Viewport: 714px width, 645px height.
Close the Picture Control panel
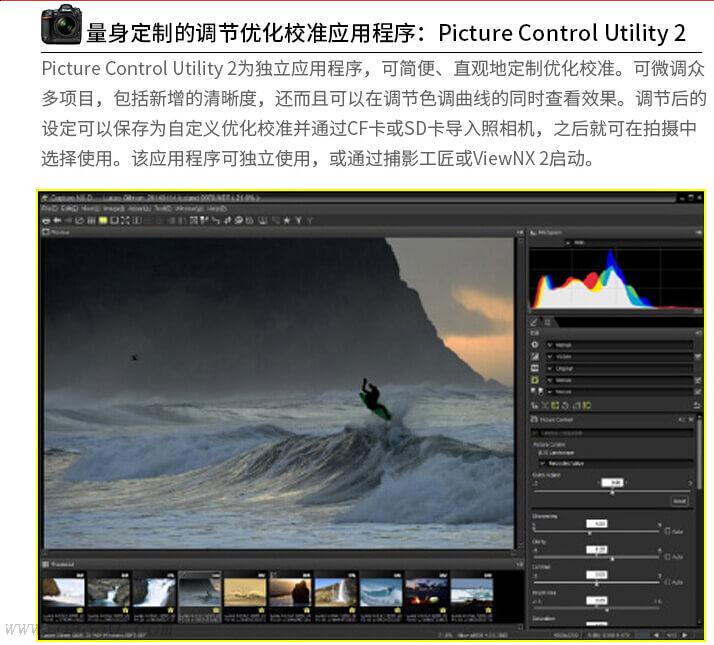[x=691, y=420]
